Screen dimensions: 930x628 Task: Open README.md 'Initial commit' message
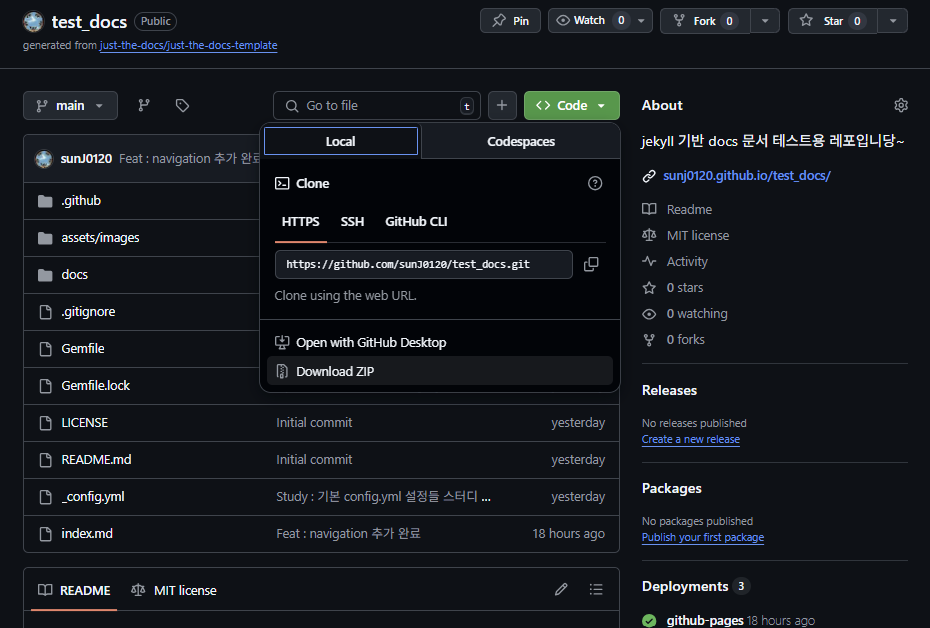314,460
